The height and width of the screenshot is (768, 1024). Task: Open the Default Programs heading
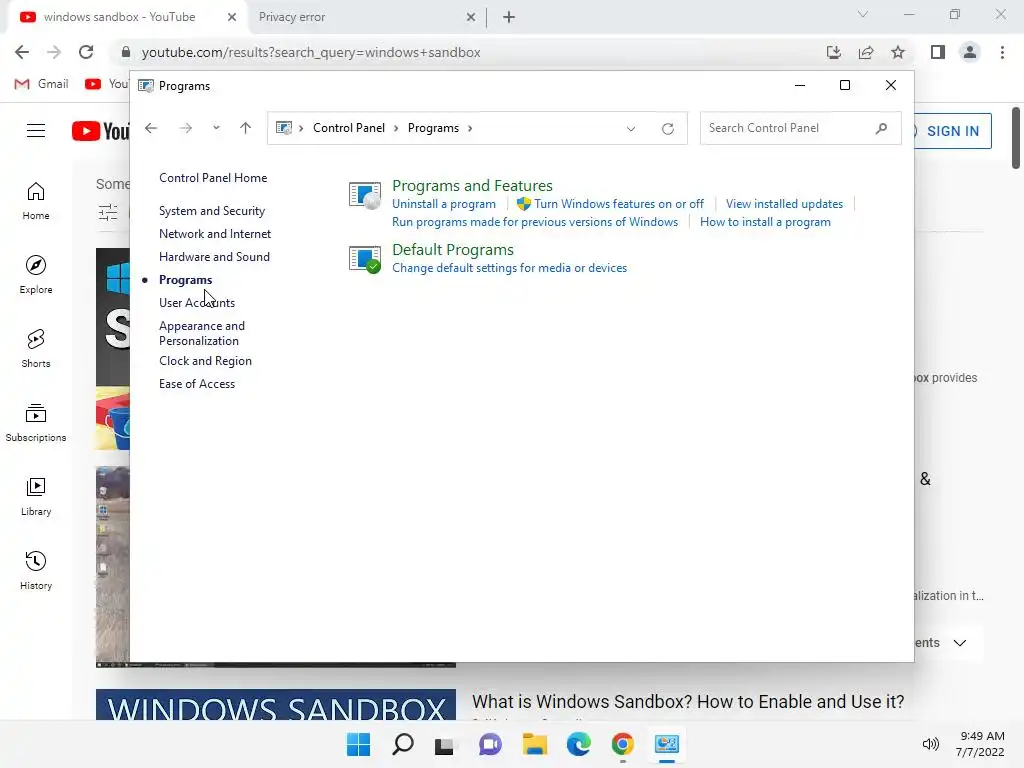coord(453,249)
